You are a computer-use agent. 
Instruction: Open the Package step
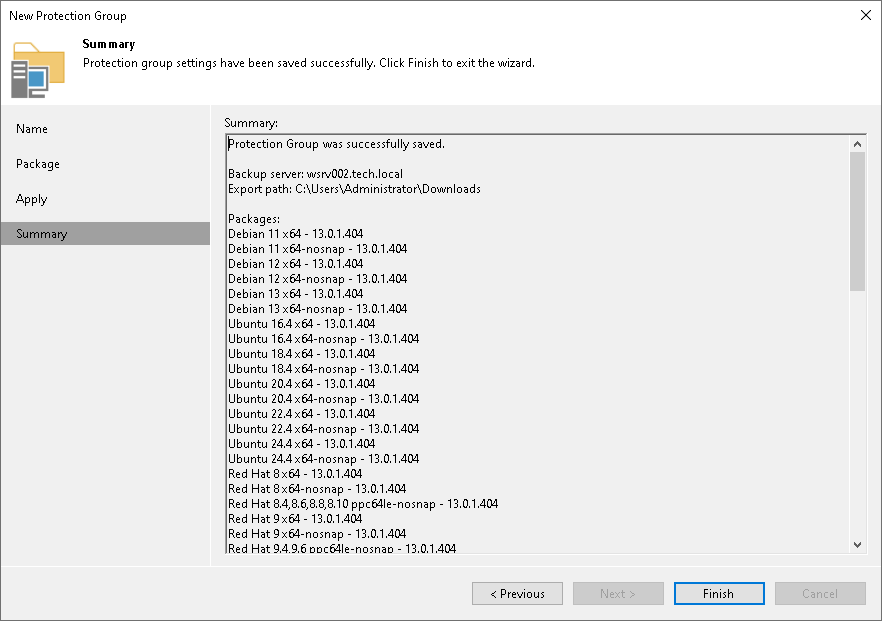point(38,164)
